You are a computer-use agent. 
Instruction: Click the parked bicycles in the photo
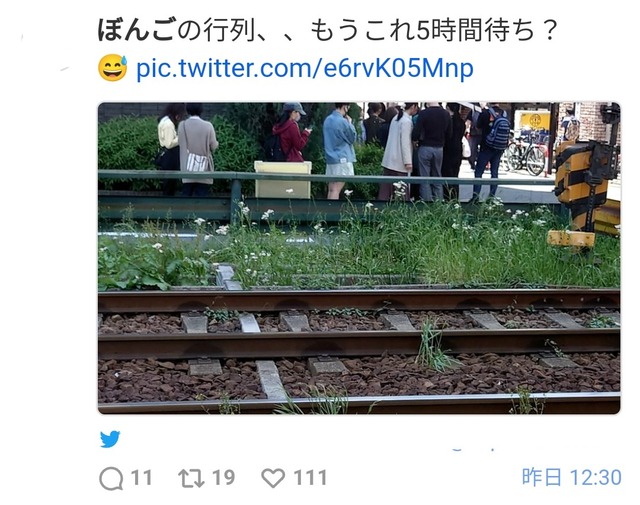point(525,152)
